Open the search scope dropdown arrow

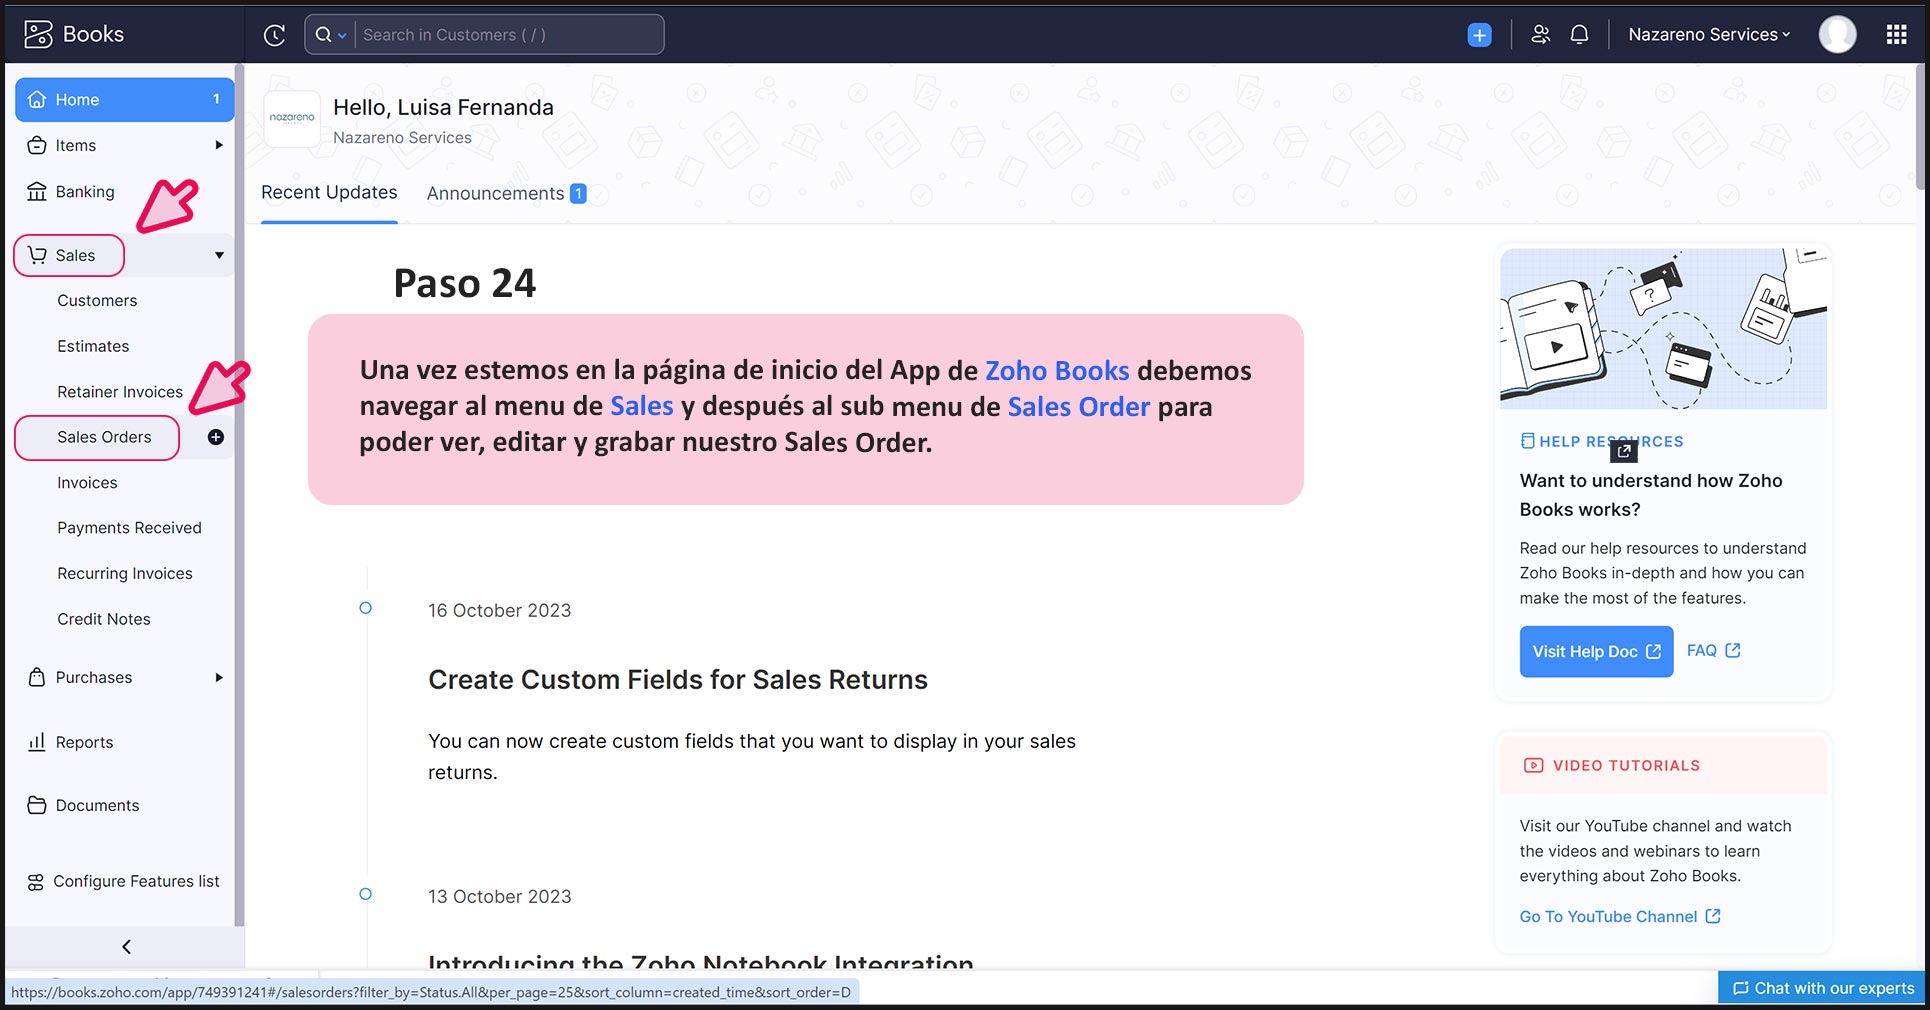pos(342,35)
